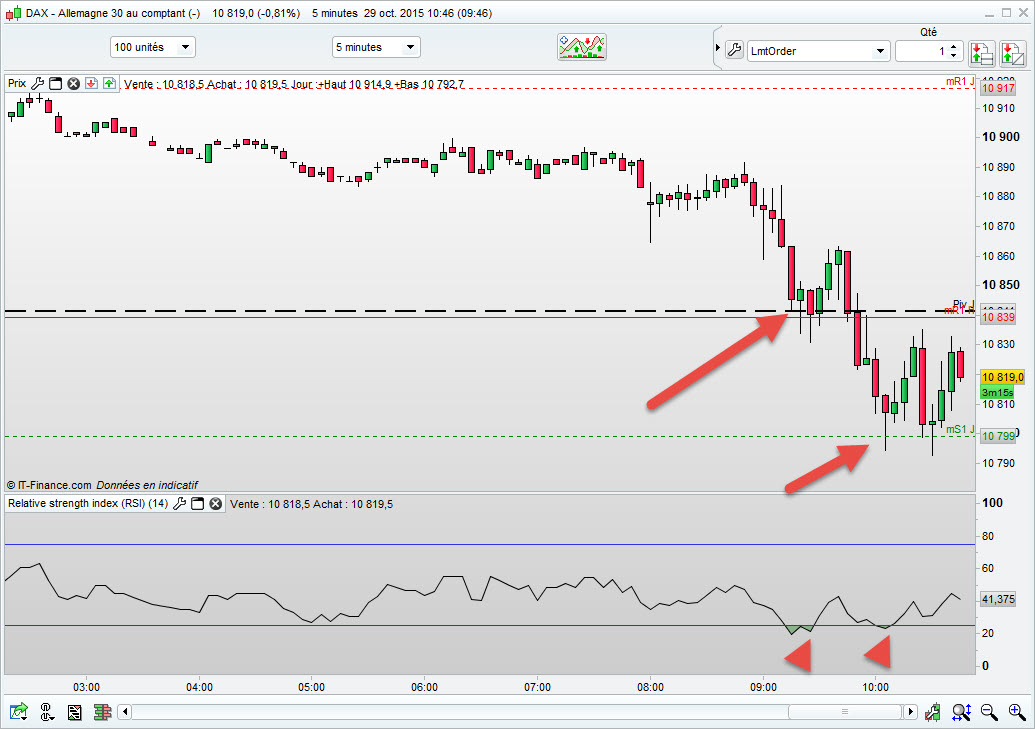Click the Prix panel label
This screenshot has width=1035, height=729.
[x=17, y=83]
